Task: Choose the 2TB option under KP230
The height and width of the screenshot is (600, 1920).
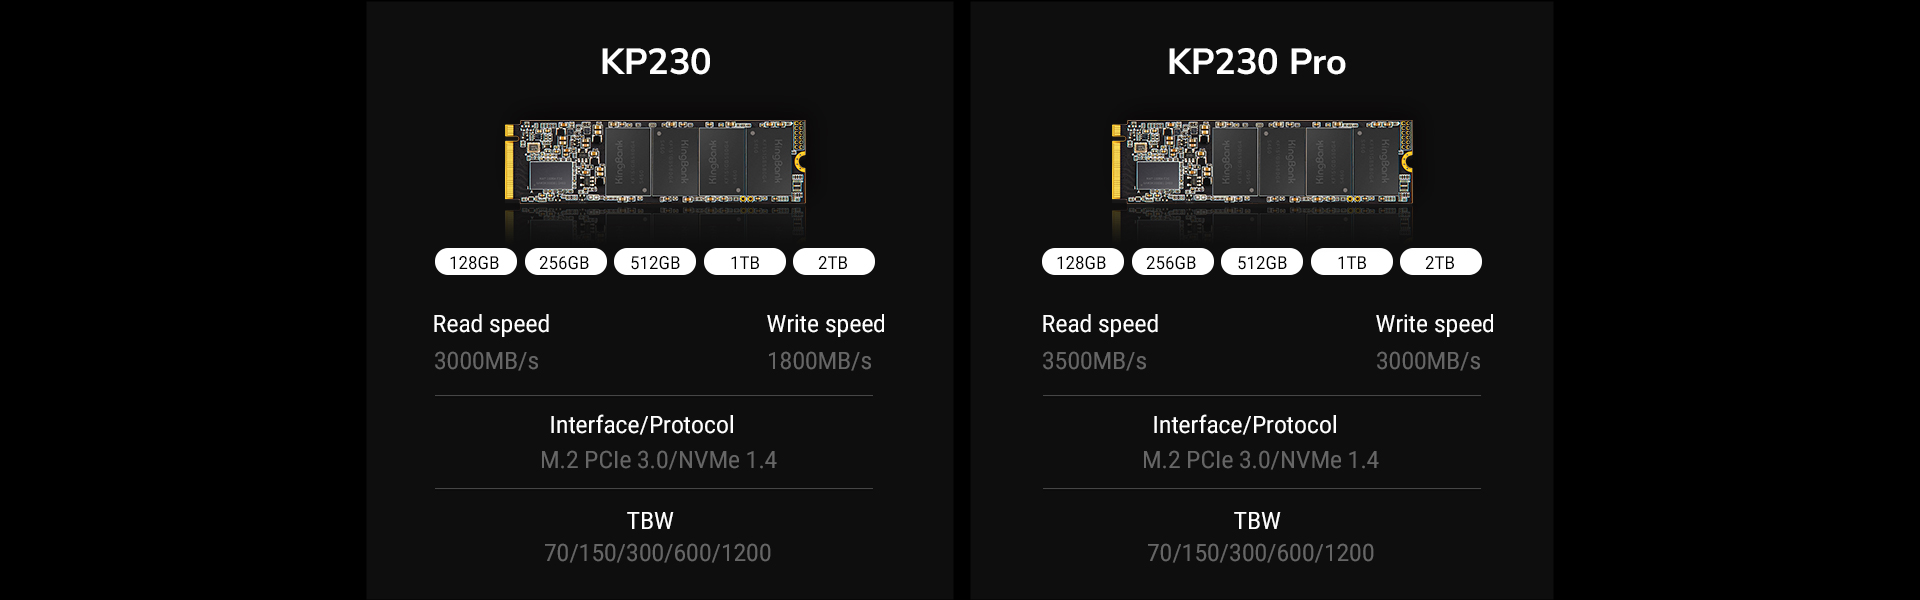Action: (x=833, y=262)
